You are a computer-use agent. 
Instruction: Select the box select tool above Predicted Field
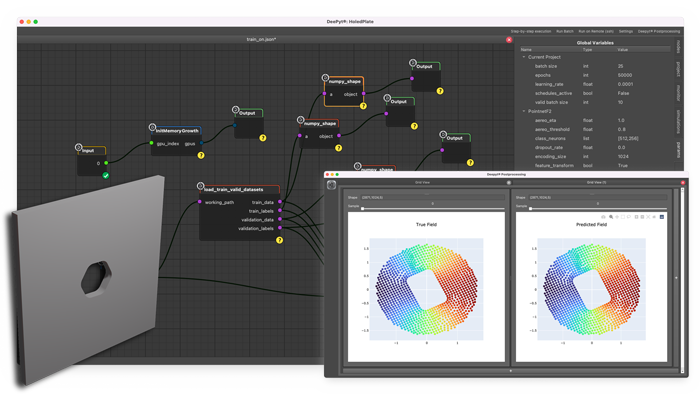point(623,217)
